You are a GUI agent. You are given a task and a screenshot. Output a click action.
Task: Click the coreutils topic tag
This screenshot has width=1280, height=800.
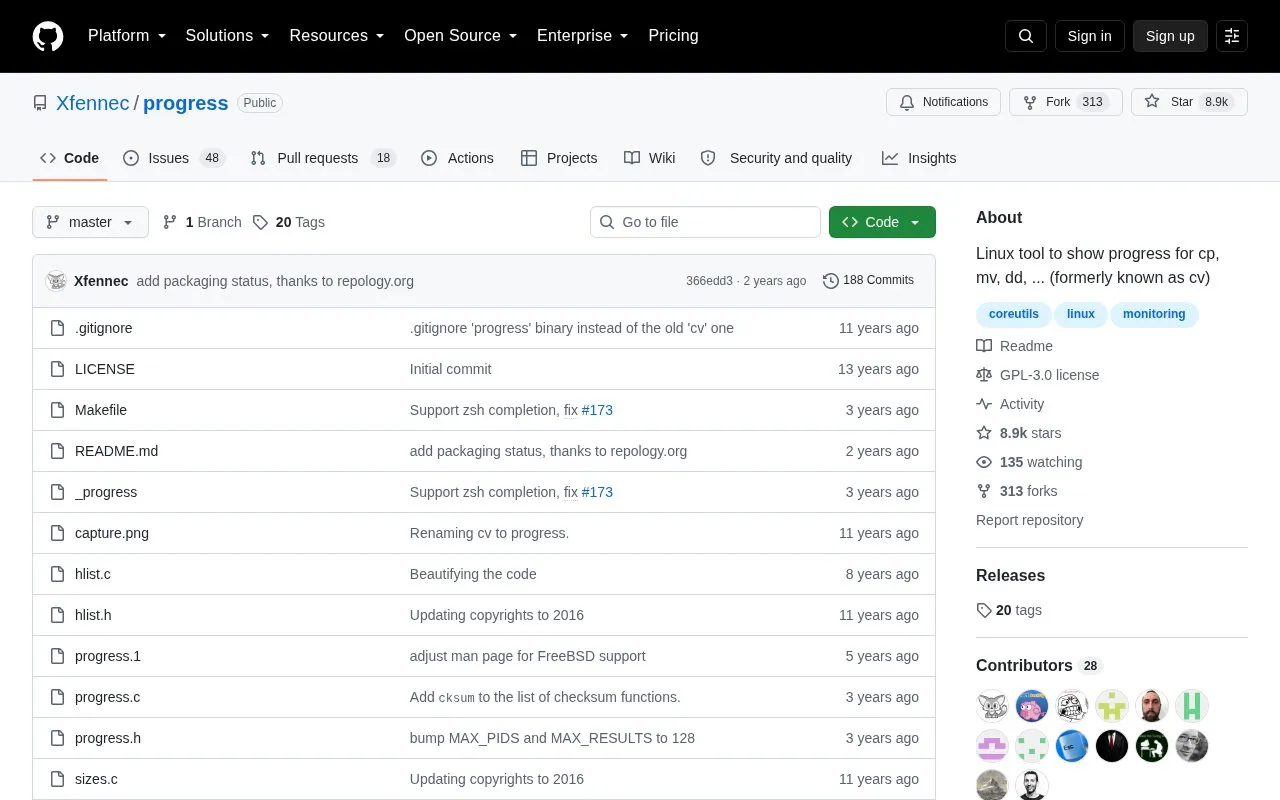tap(1013, 314)
